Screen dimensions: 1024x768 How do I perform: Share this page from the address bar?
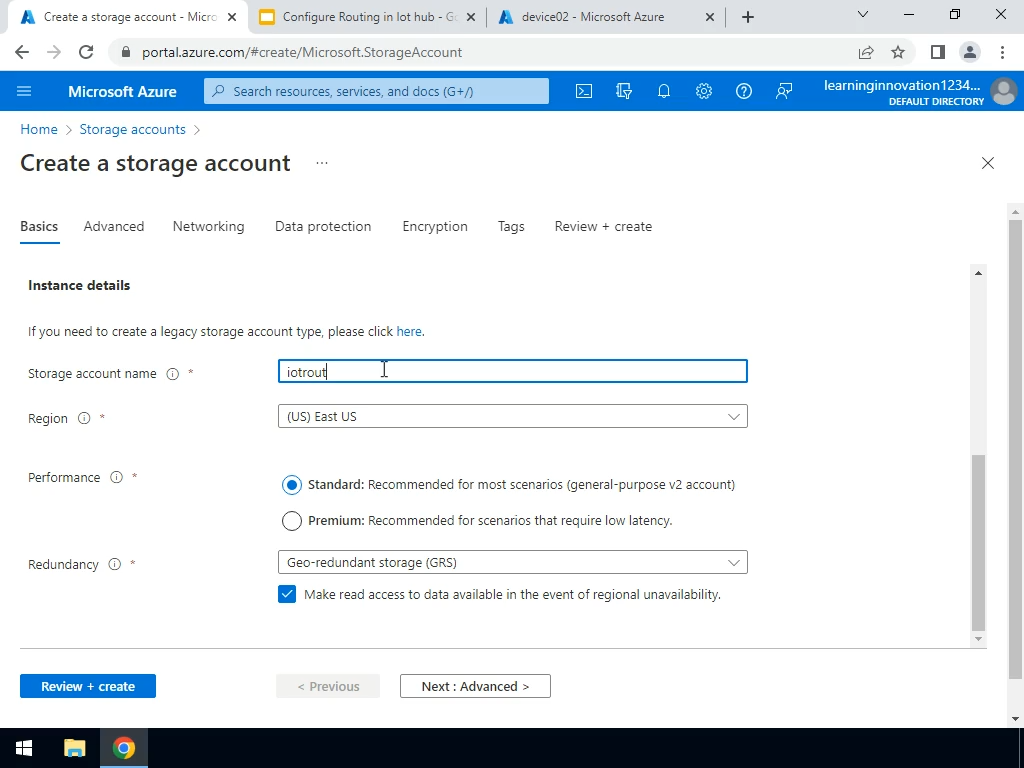click(x=866, y=52)
